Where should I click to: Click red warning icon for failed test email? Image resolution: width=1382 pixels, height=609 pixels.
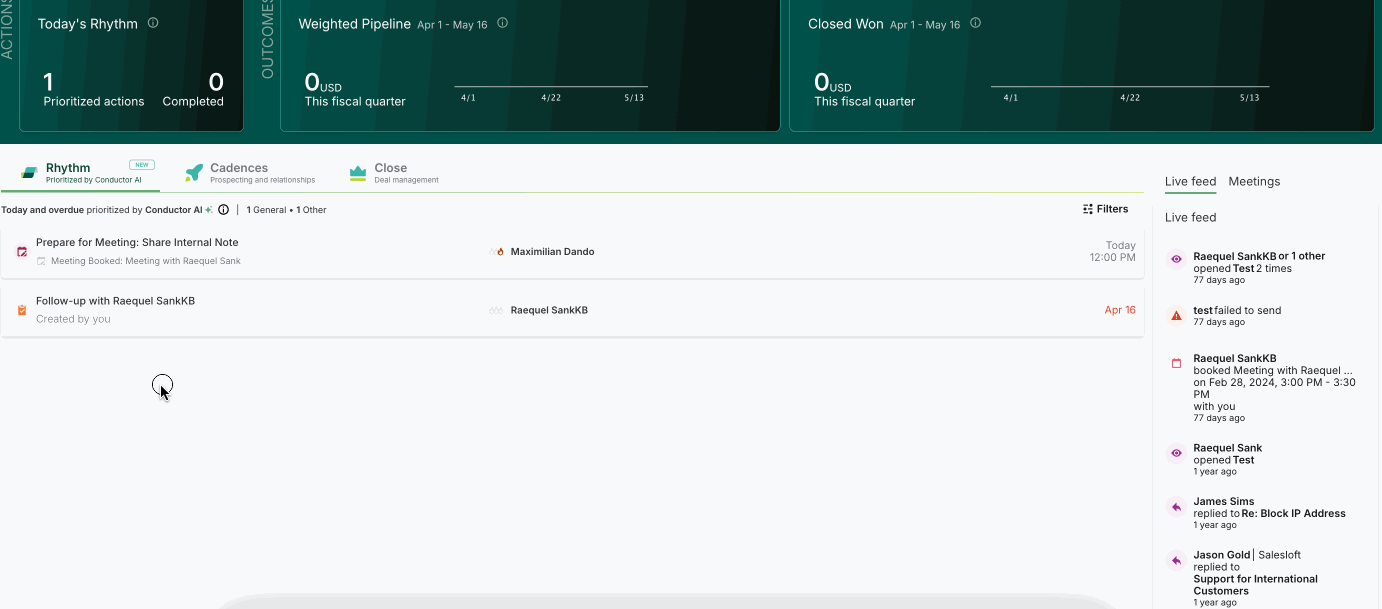pos(1176,316)
